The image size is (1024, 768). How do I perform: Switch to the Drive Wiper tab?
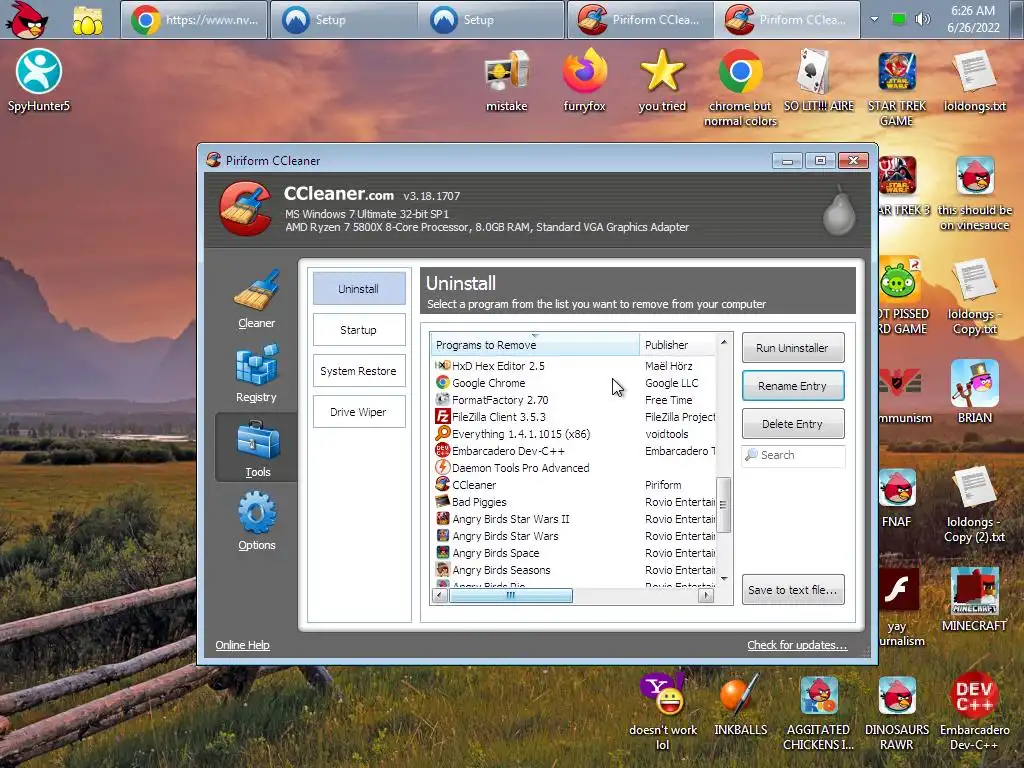click(359, 412)
